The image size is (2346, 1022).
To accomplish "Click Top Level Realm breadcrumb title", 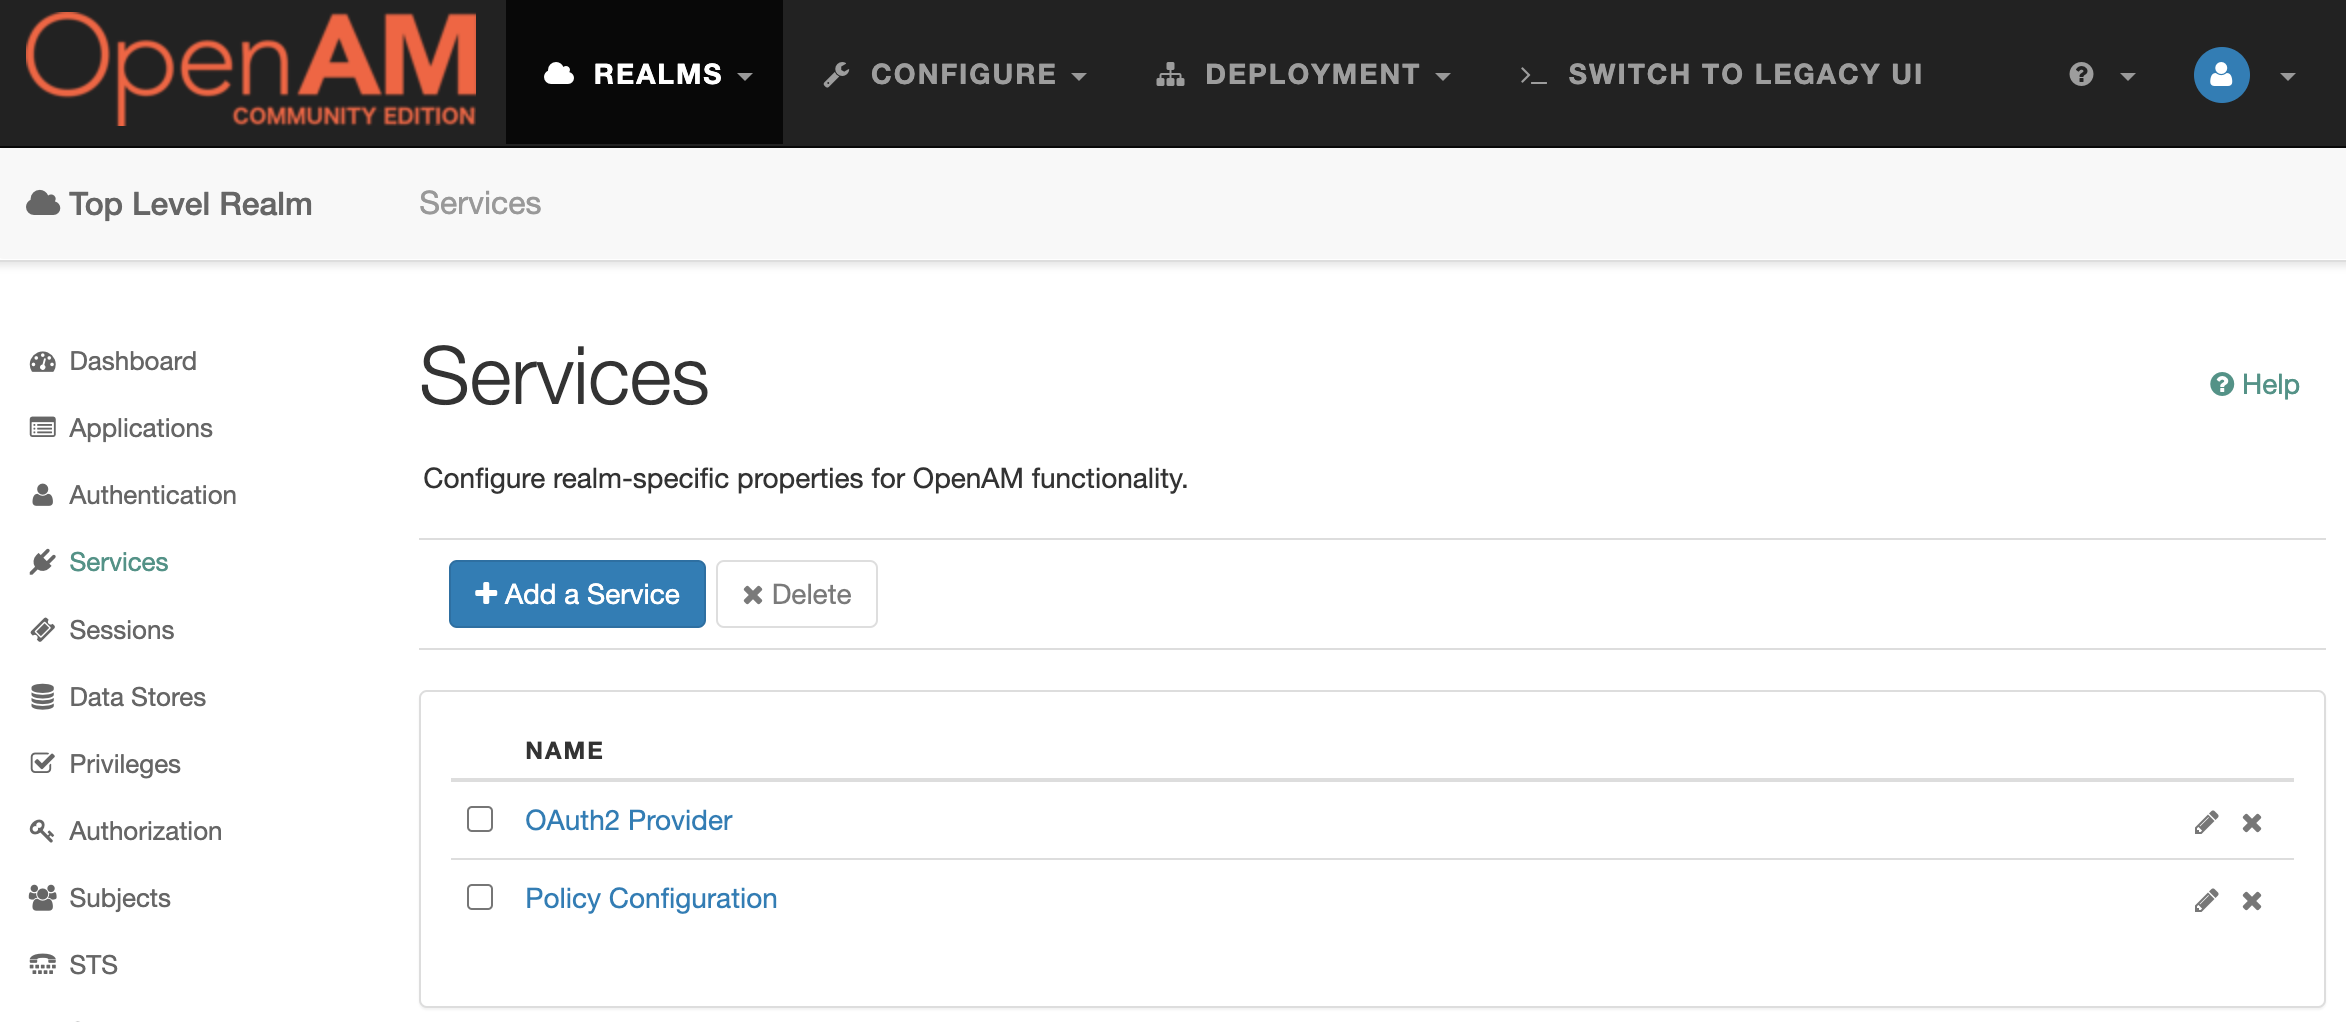I will [x=190, y=204].
